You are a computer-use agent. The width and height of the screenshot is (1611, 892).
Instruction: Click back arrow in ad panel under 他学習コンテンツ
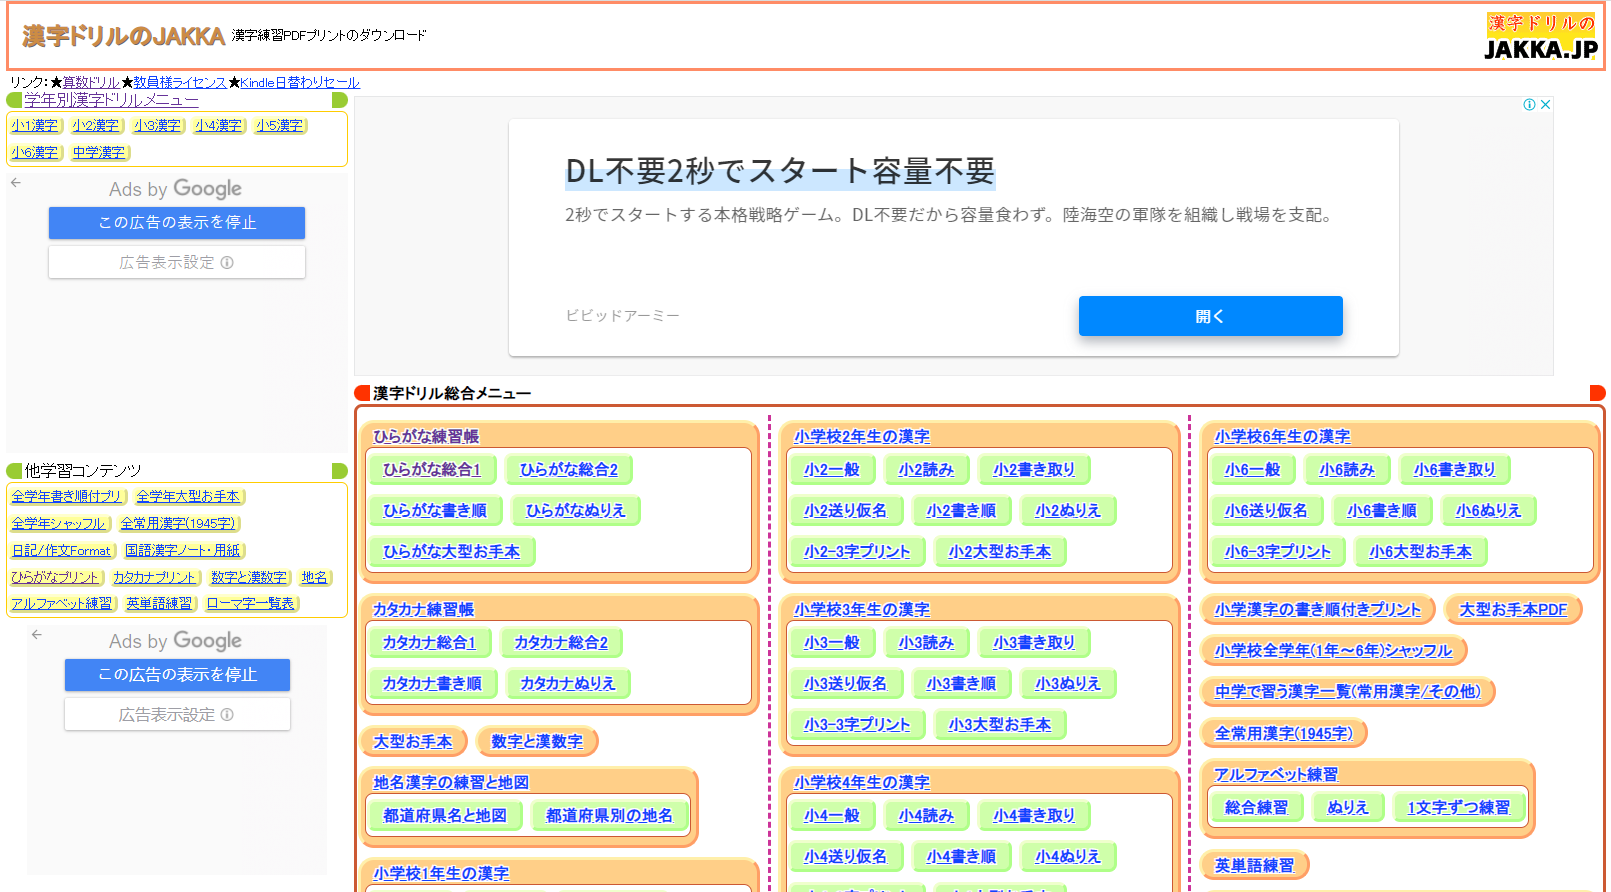37,635
